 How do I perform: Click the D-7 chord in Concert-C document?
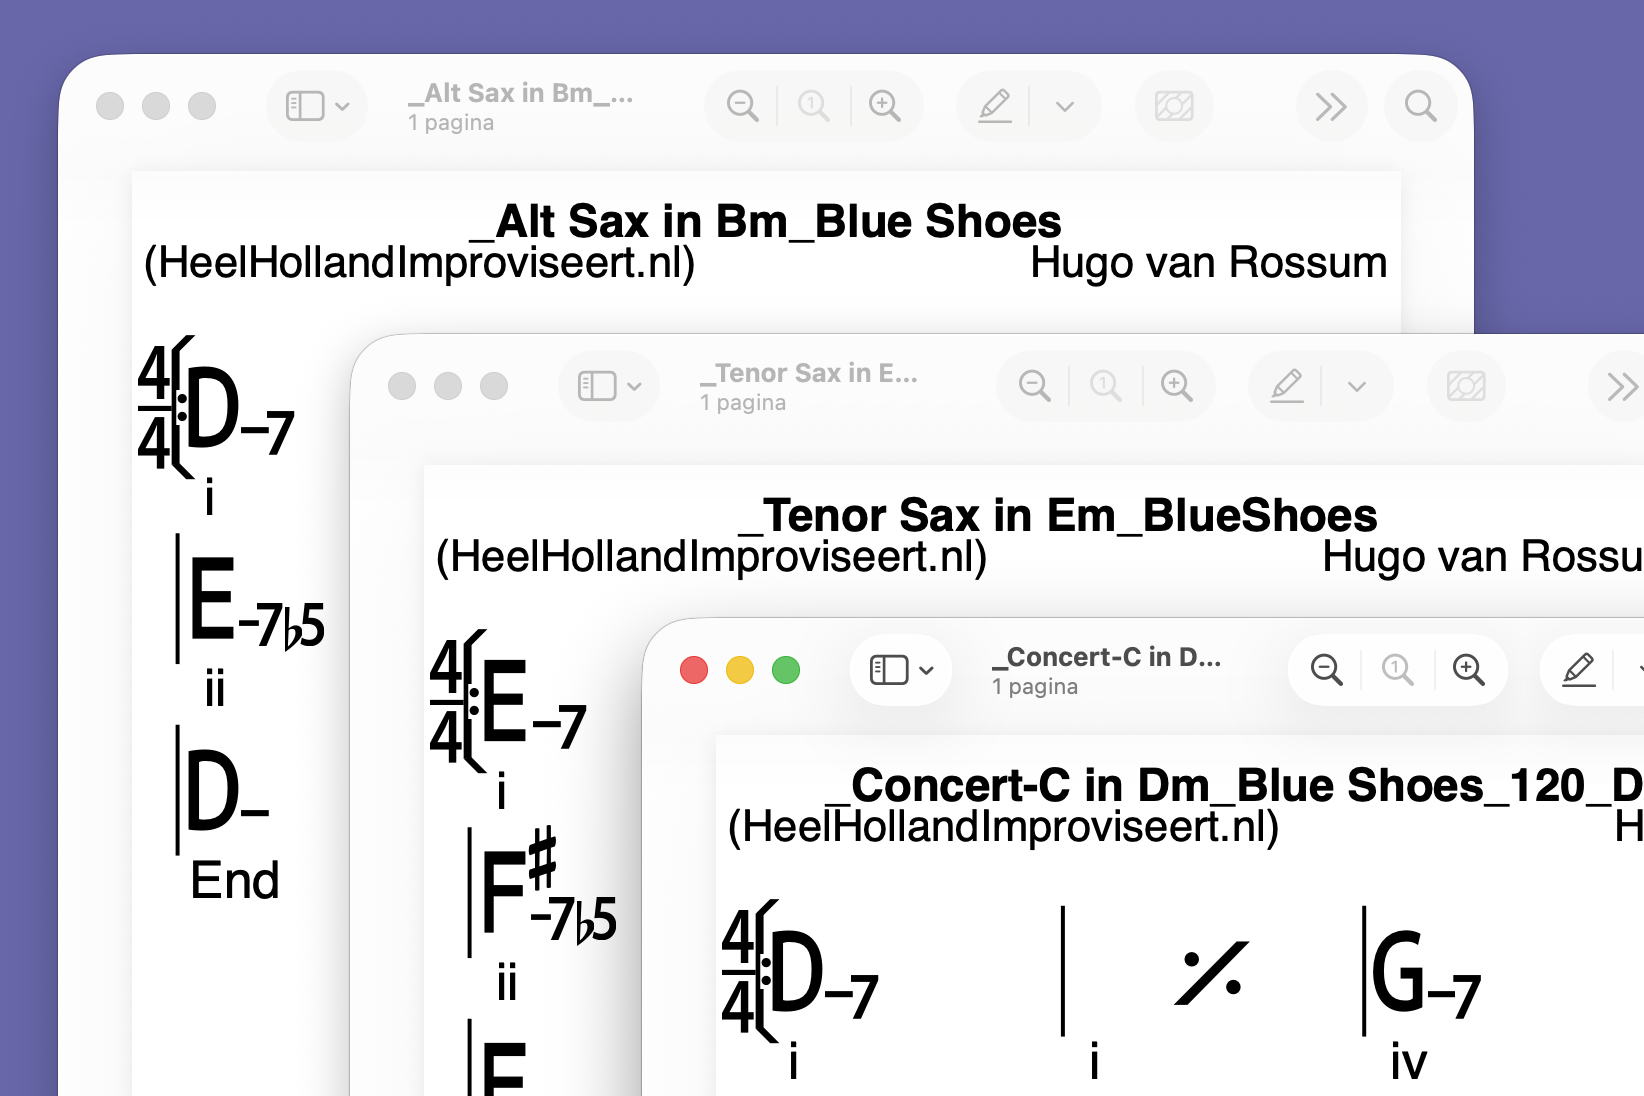(824, 972)
